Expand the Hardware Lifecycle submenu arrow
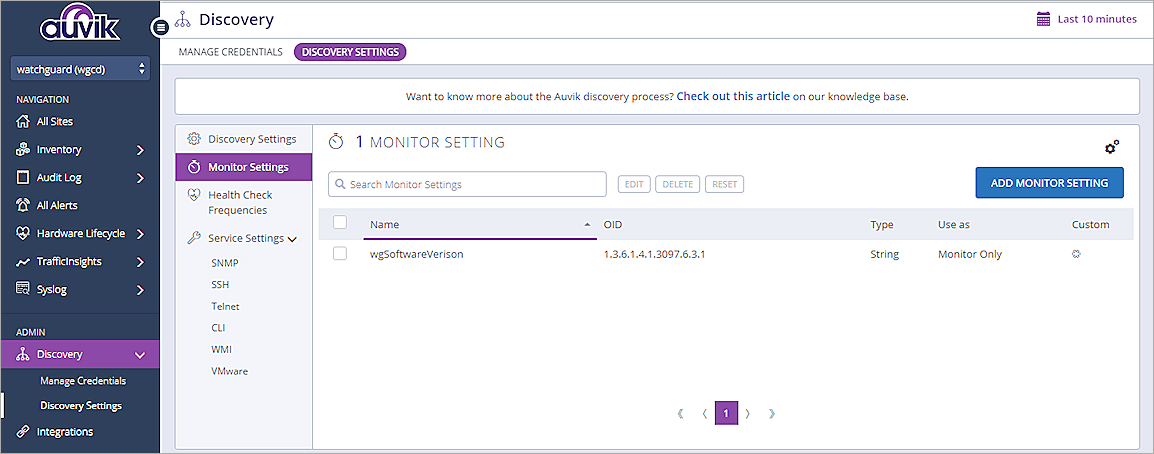1154x454 pixels. 141,234
